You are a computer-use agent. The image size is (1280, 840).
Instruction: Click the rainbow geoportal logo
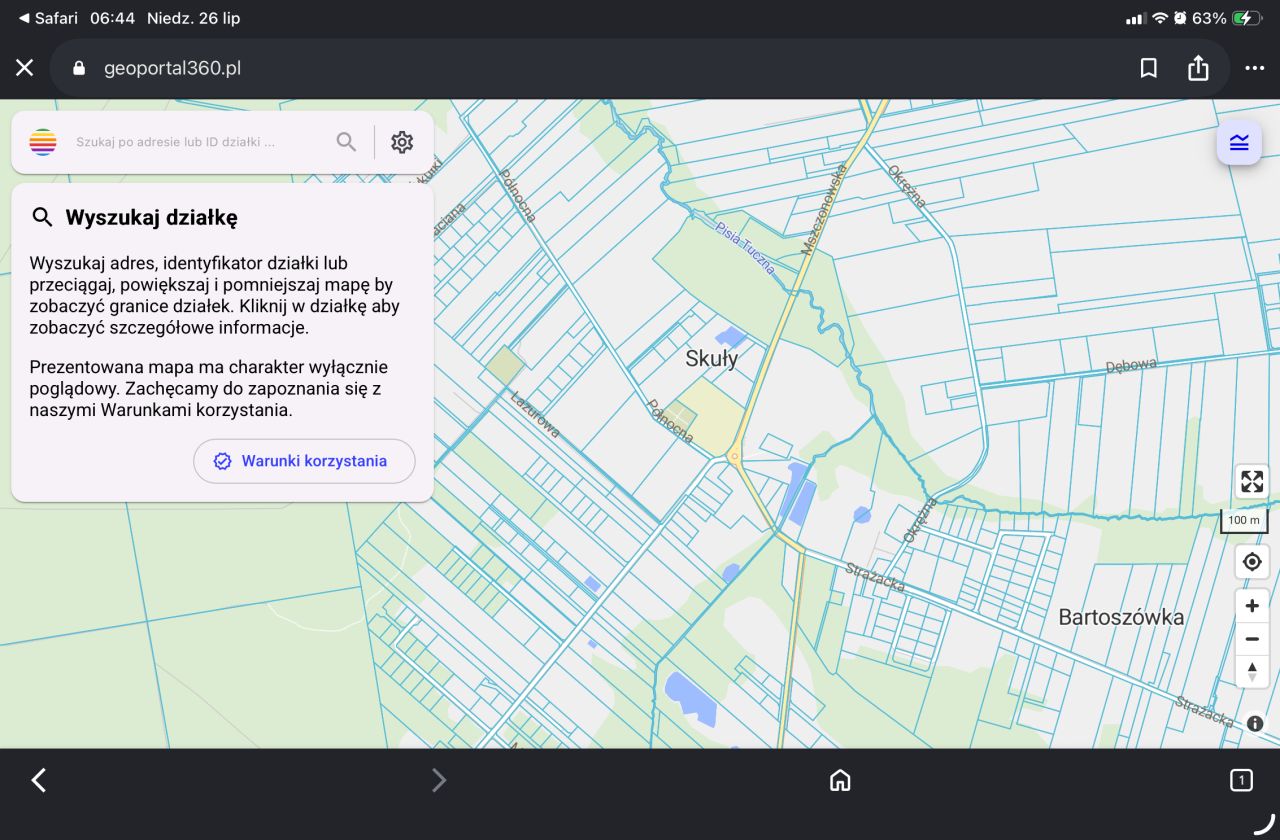43,142
